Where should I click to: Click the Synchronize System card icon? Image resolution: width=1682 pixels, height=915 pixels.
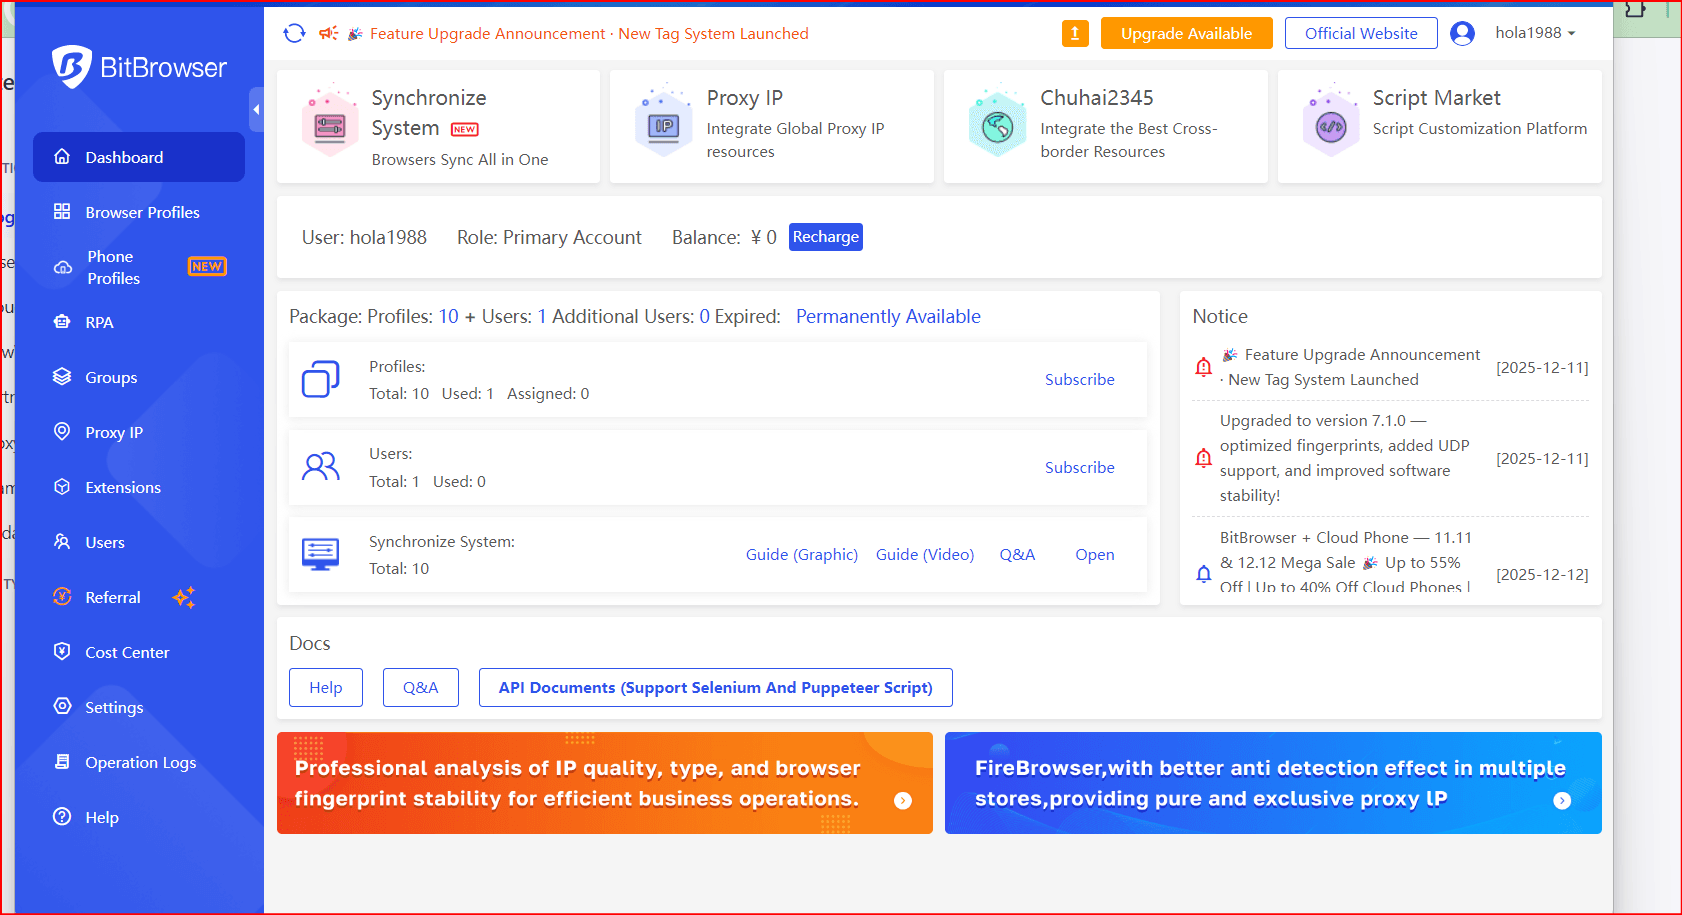(329, 126)
